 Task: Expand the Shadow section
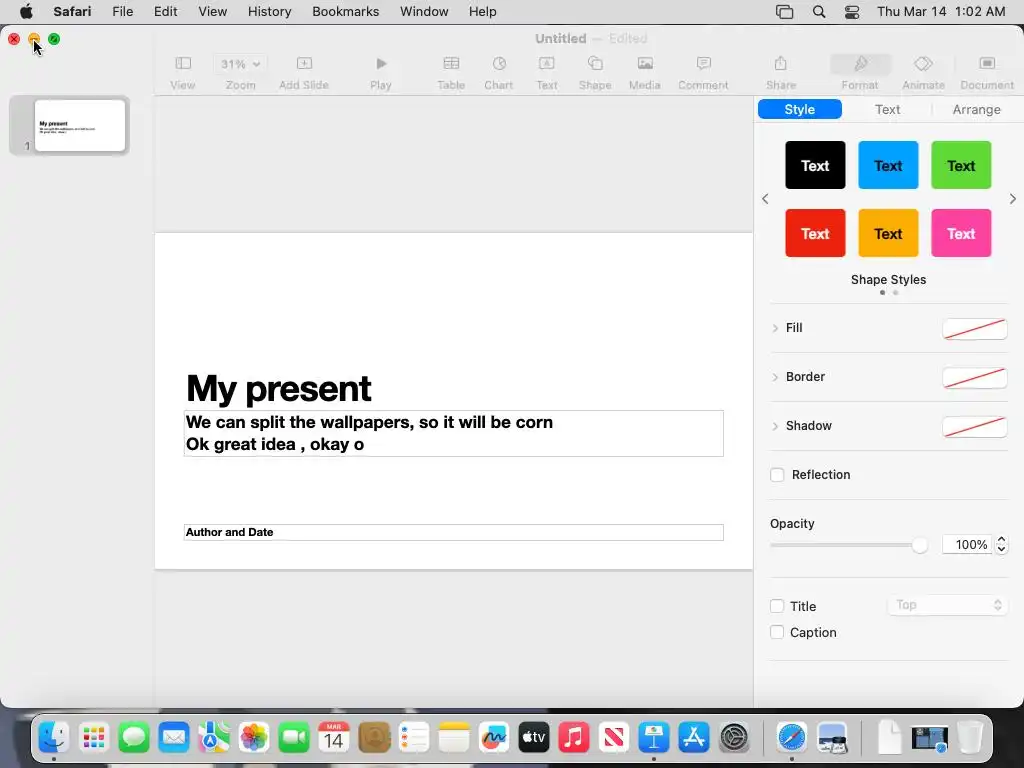775,426
